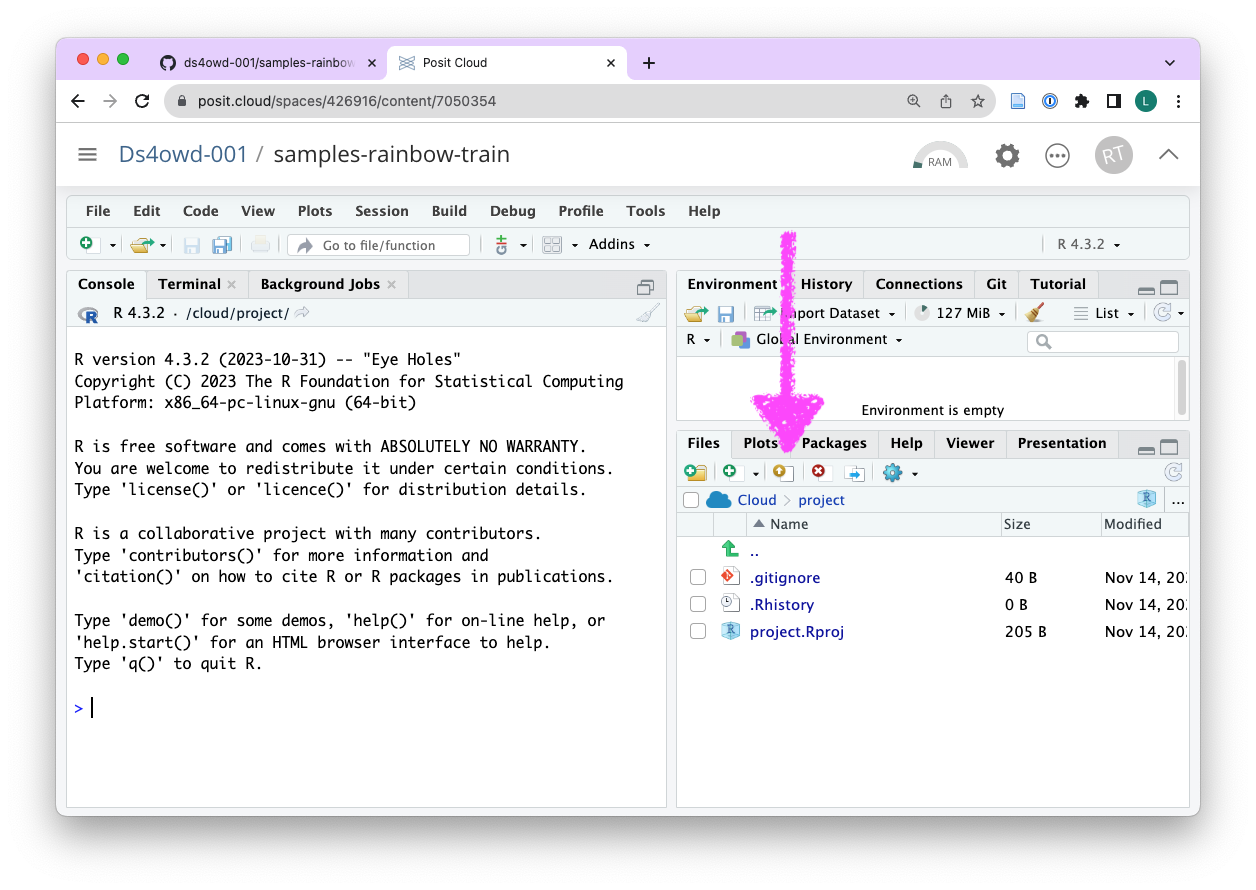Screen dimensions: 1256x890
Task: Check the box next to .gitignore
Action: click(x=698, y=577)
